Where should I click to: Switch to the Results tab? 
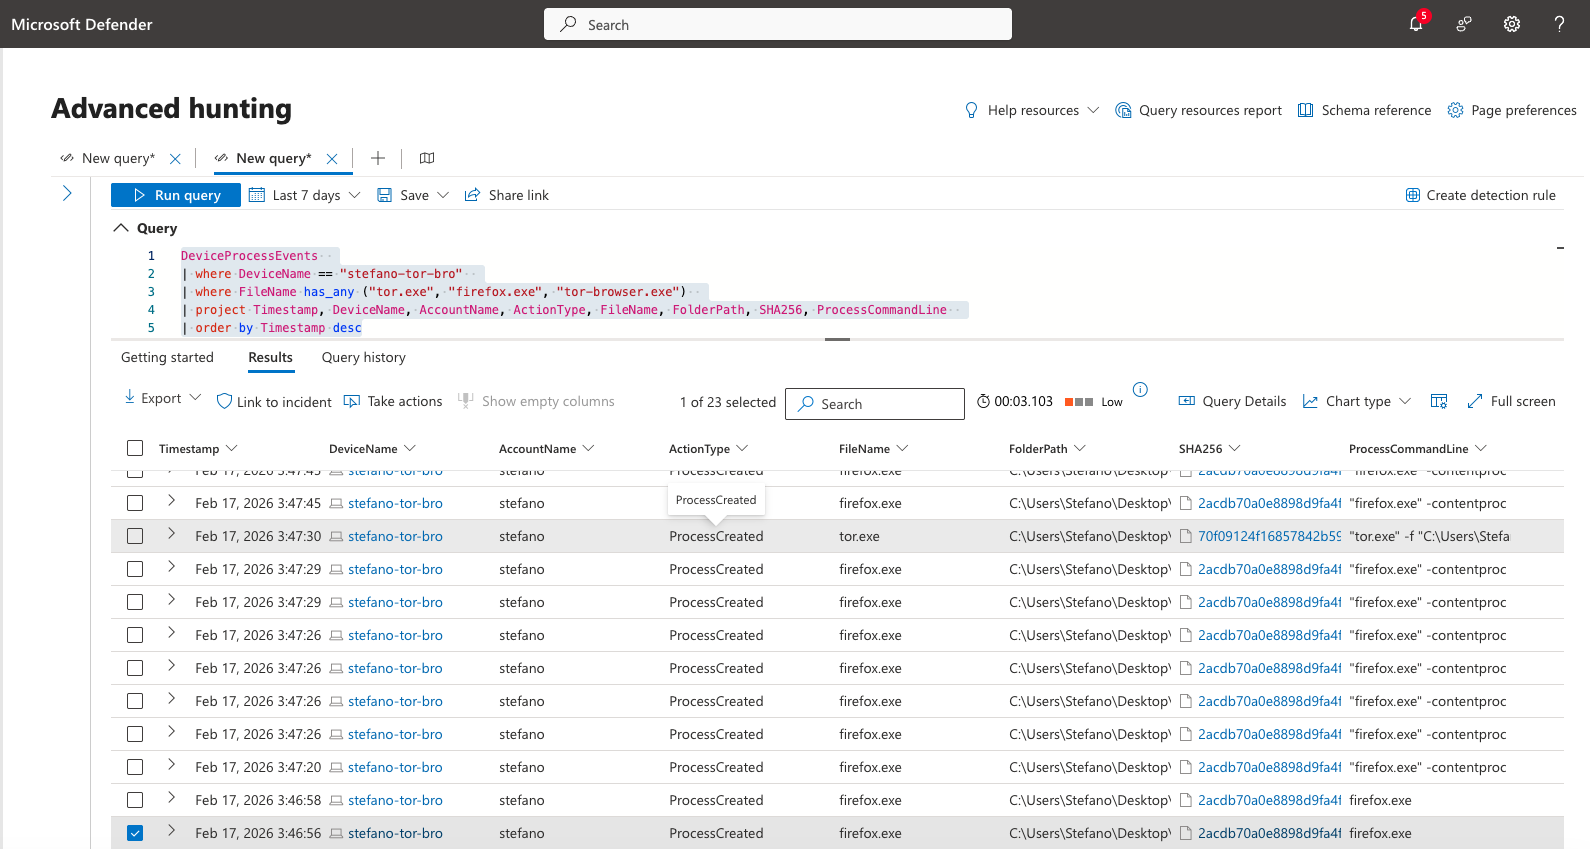click(271, 357)
